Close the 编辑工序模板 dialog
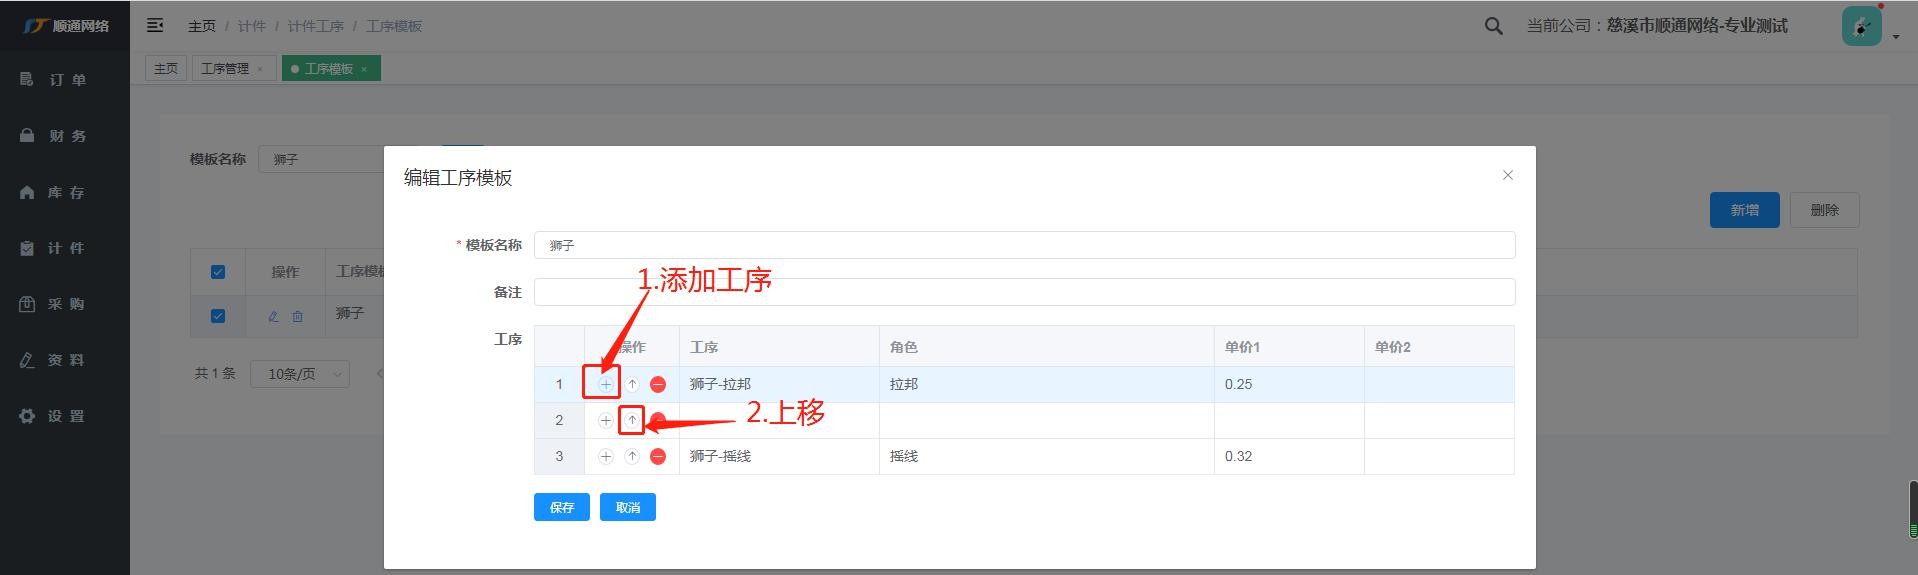 [1507, 175]
